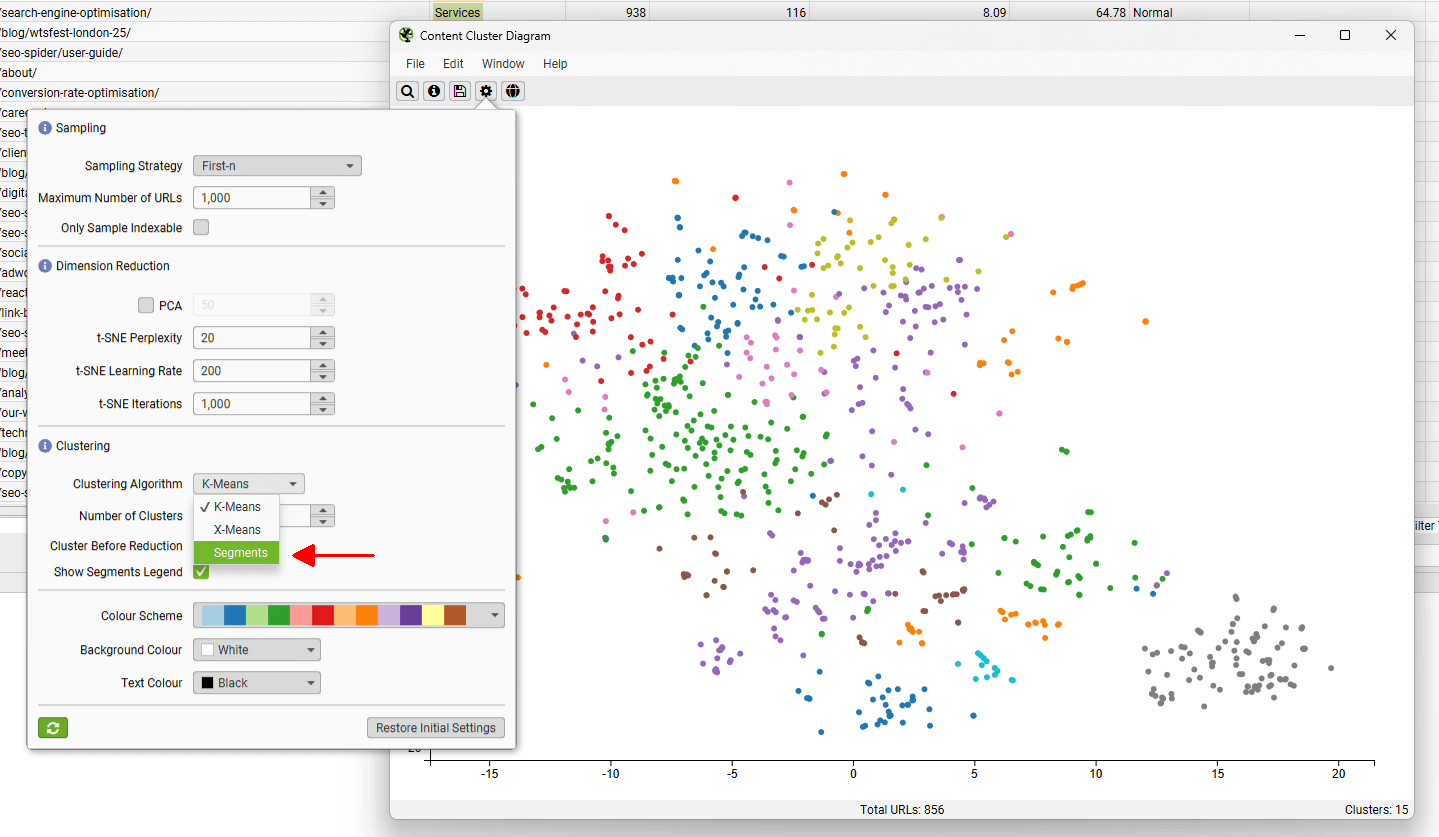Viewport: 1439px width, 837px height.
Task: Open the File menu
Action: [414, 63]
